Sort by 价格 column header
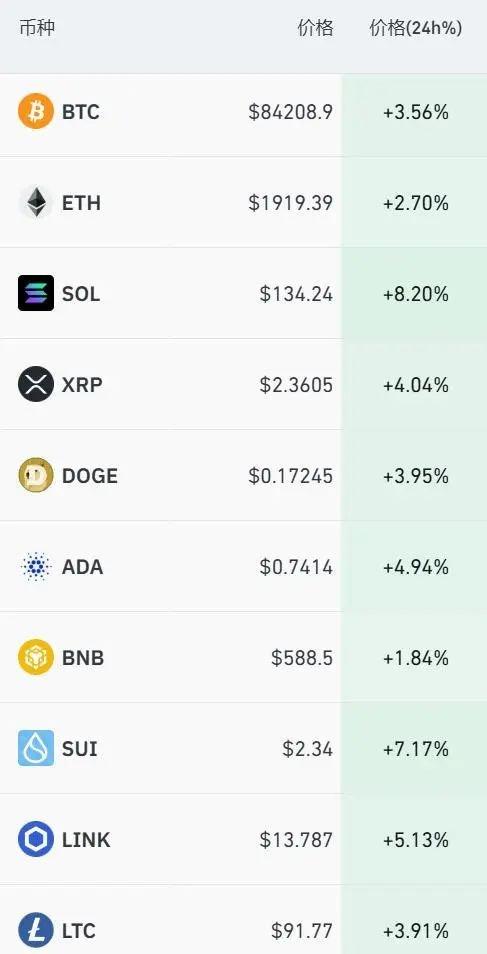Screen dimensions: 487x954 click(x=315, y=28)
